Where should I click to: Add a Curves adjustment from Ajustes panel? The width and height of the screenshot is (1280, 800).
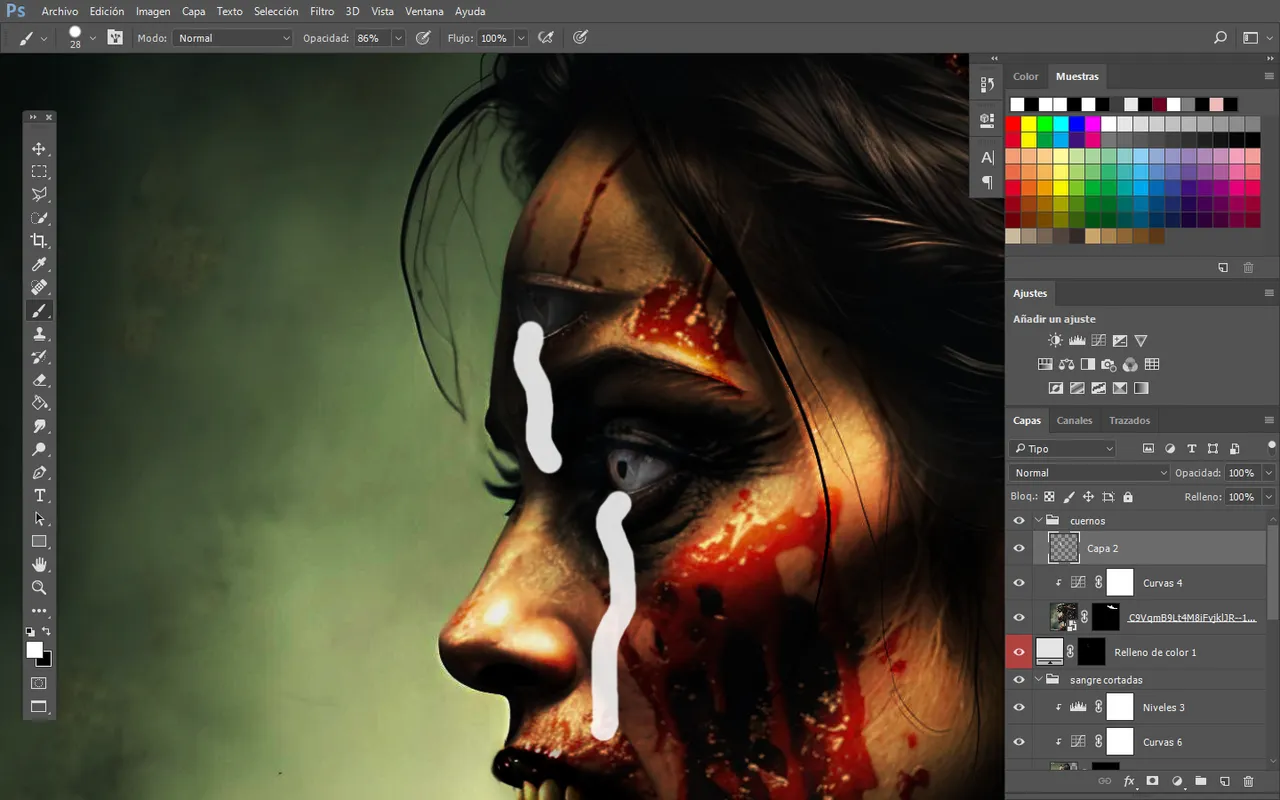[1098, 341]
